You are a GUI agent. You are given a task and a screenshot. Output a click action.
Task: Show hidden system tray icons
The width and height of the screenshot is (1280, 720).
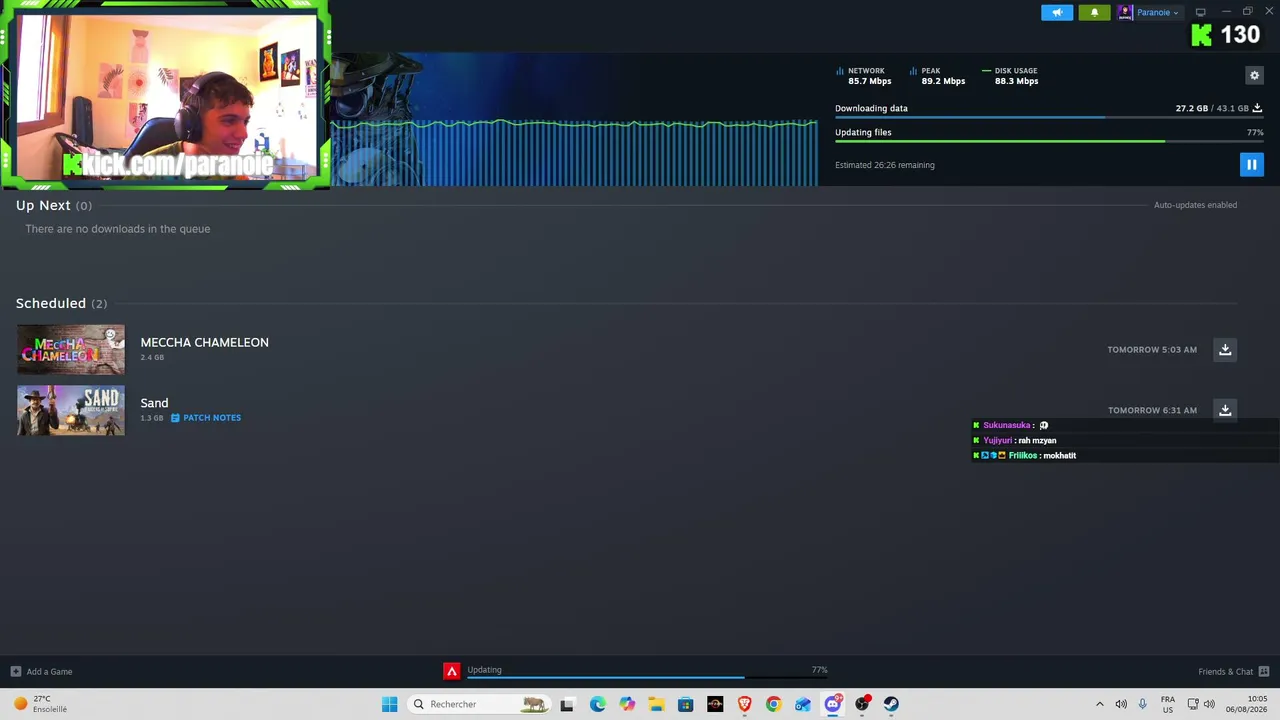[1100, 704]
